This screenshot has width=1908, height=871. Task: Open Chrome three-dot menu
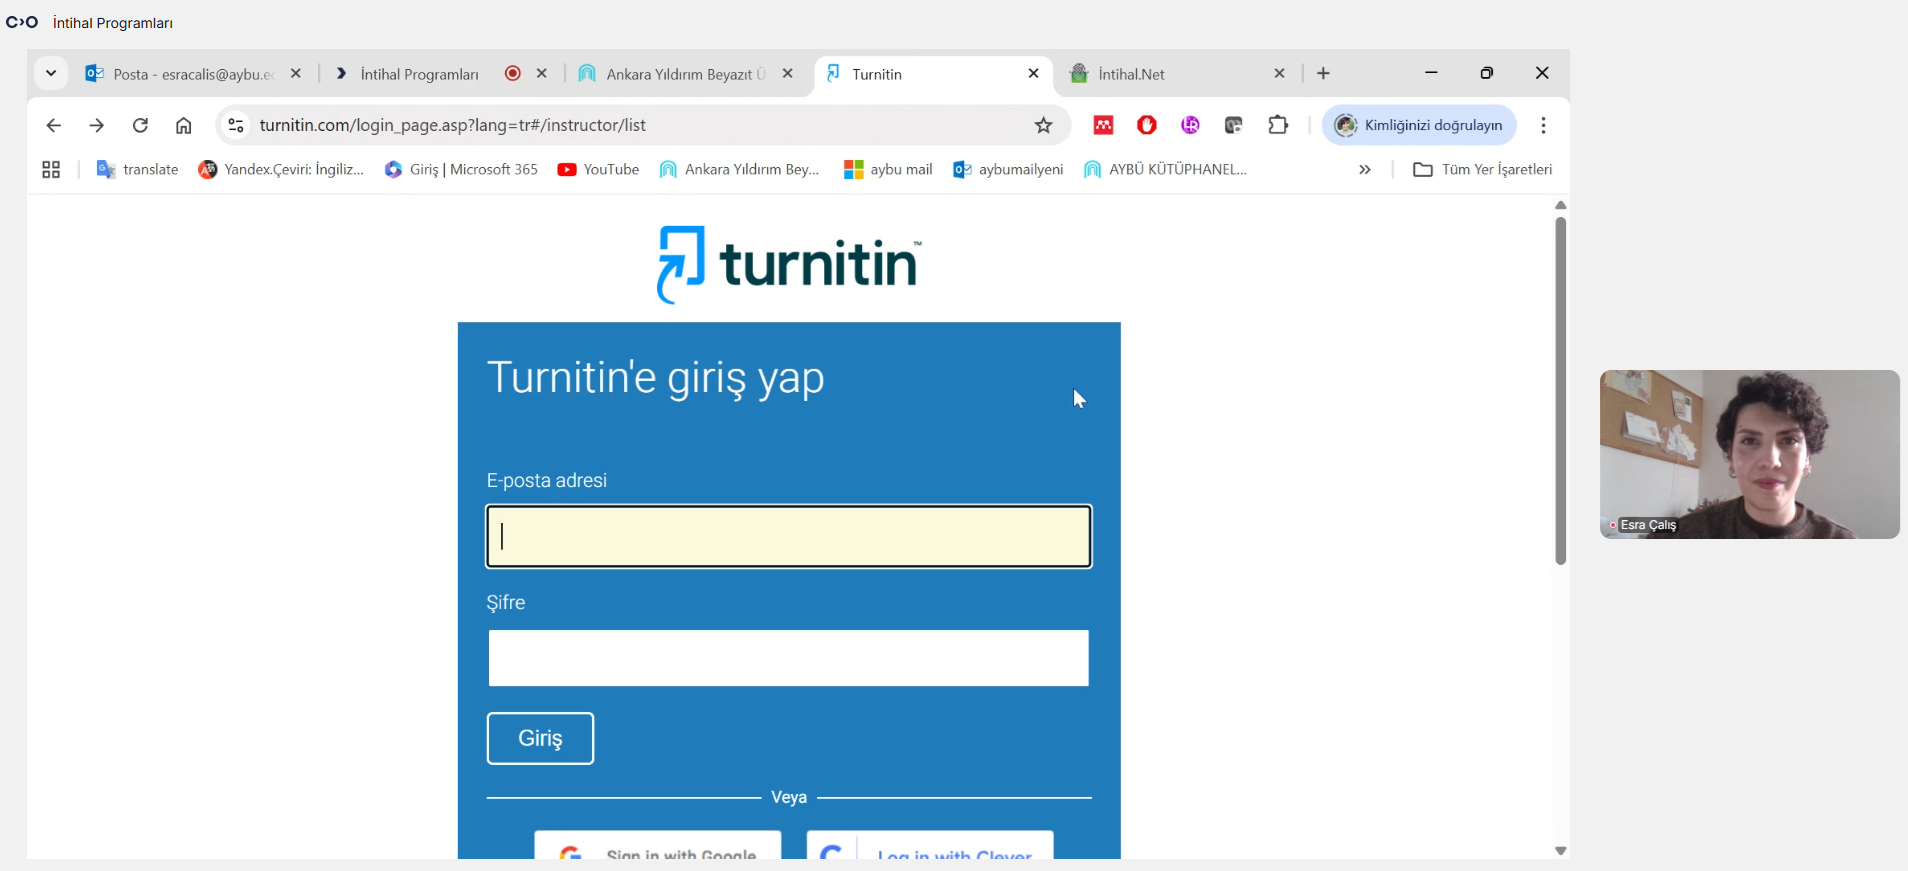pyautogui.click(x=1543, y=125)
